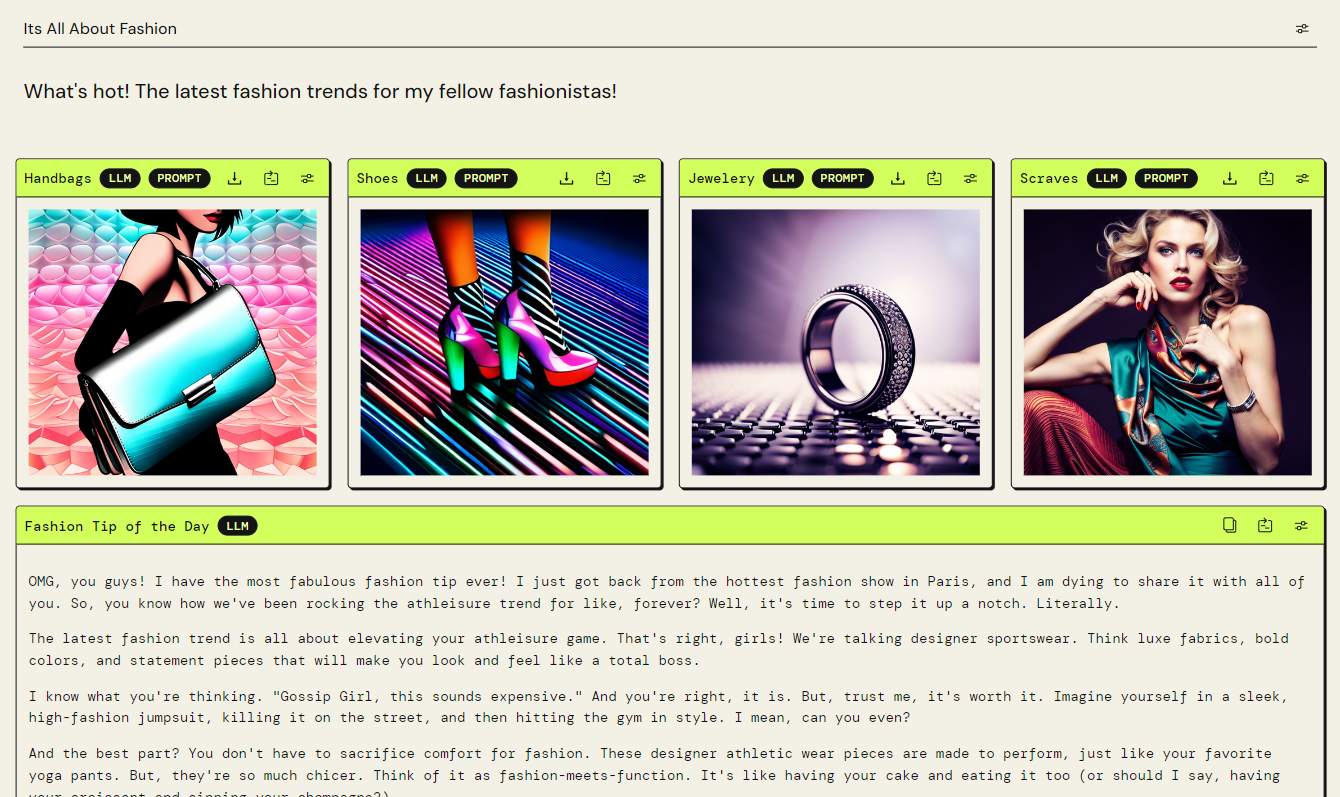1340x797 pixels.
Task: Open the handbag illustration thumbnail
Action: [172, 342]
